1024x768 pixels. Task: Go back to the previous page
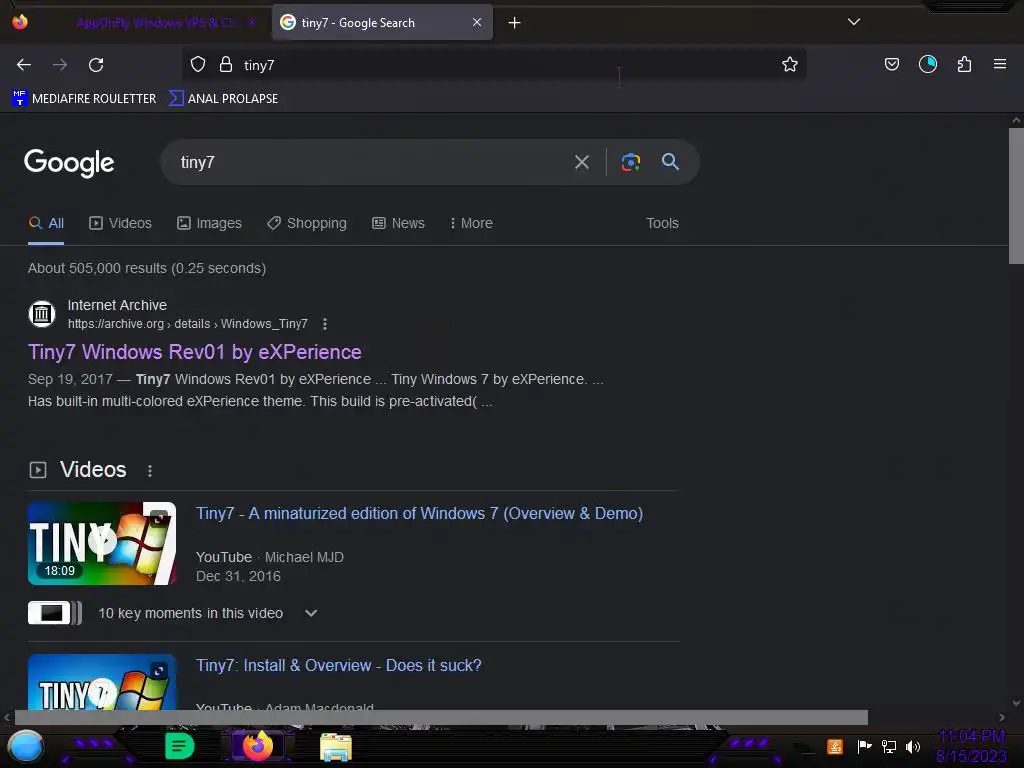(24, 65)
